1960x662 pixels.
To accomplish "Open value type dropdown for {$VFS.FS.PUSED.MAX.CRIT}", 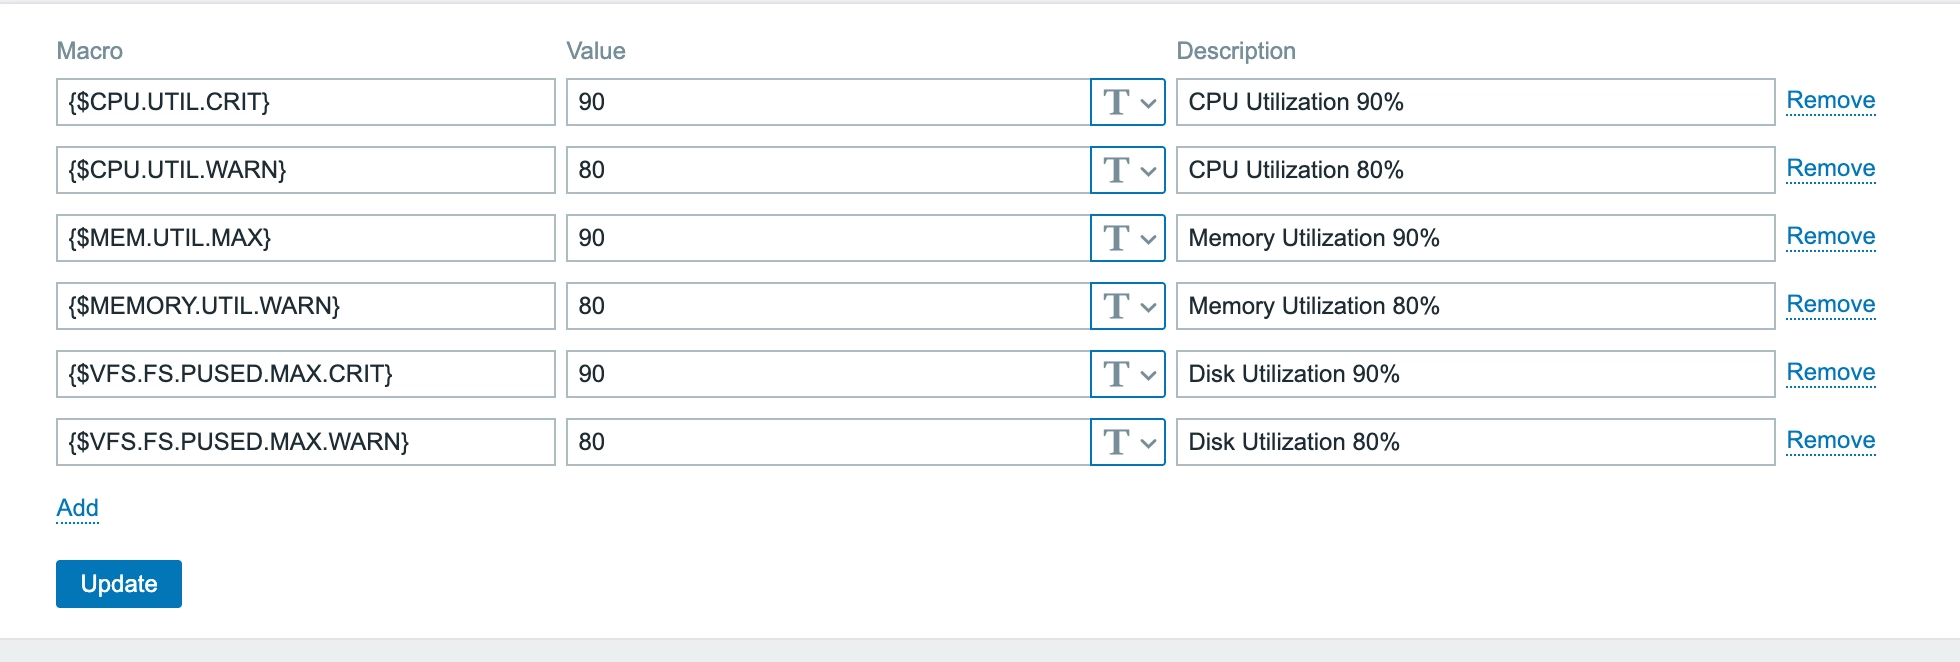I will [x=1128, y=374].
